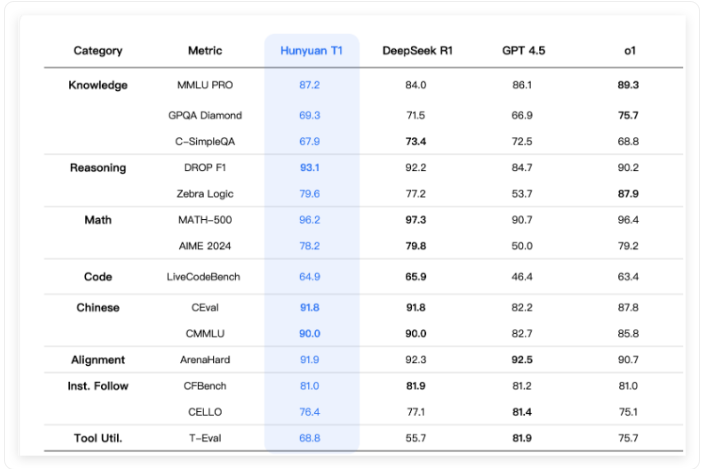
Task: Select Hunyuan T1 CELLO score 76.4
Action: (x=309, y=412)
